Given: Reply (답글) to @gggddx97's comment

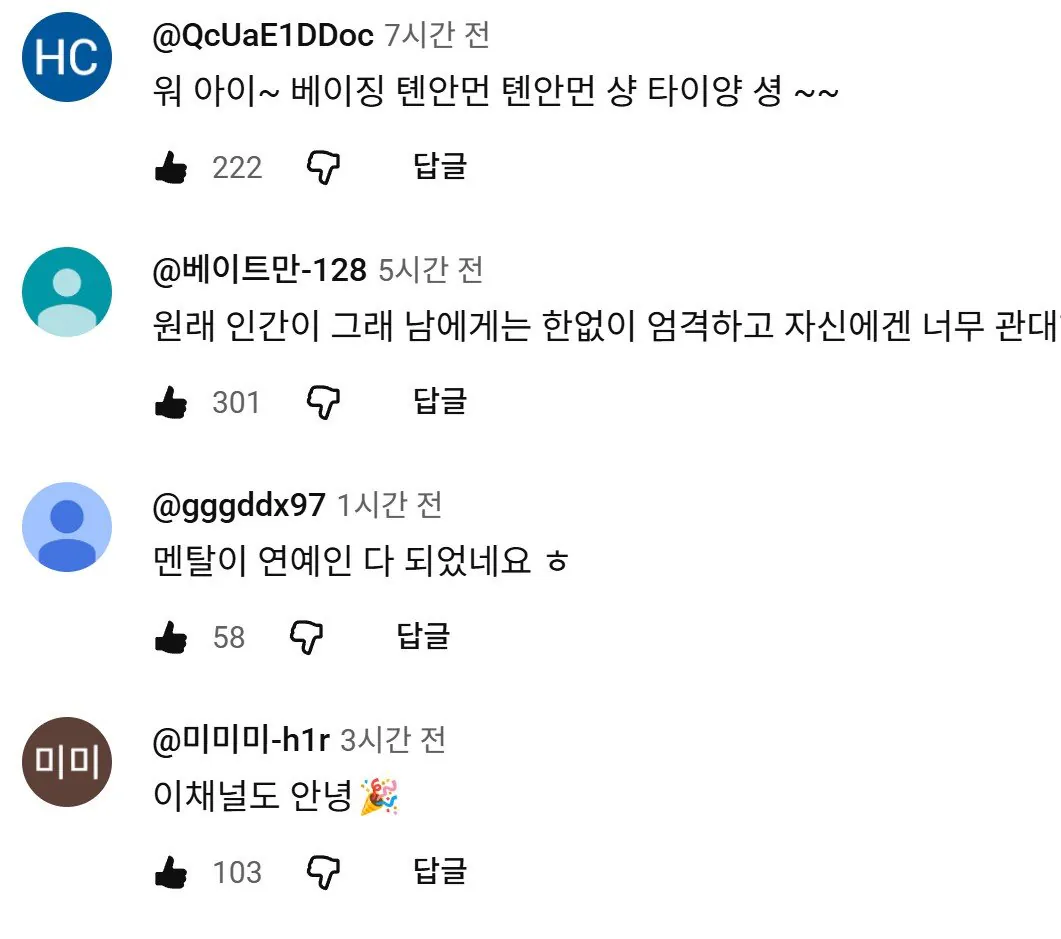Looking at the screenshot, I should pyautogui.click(x=423, y=635).
